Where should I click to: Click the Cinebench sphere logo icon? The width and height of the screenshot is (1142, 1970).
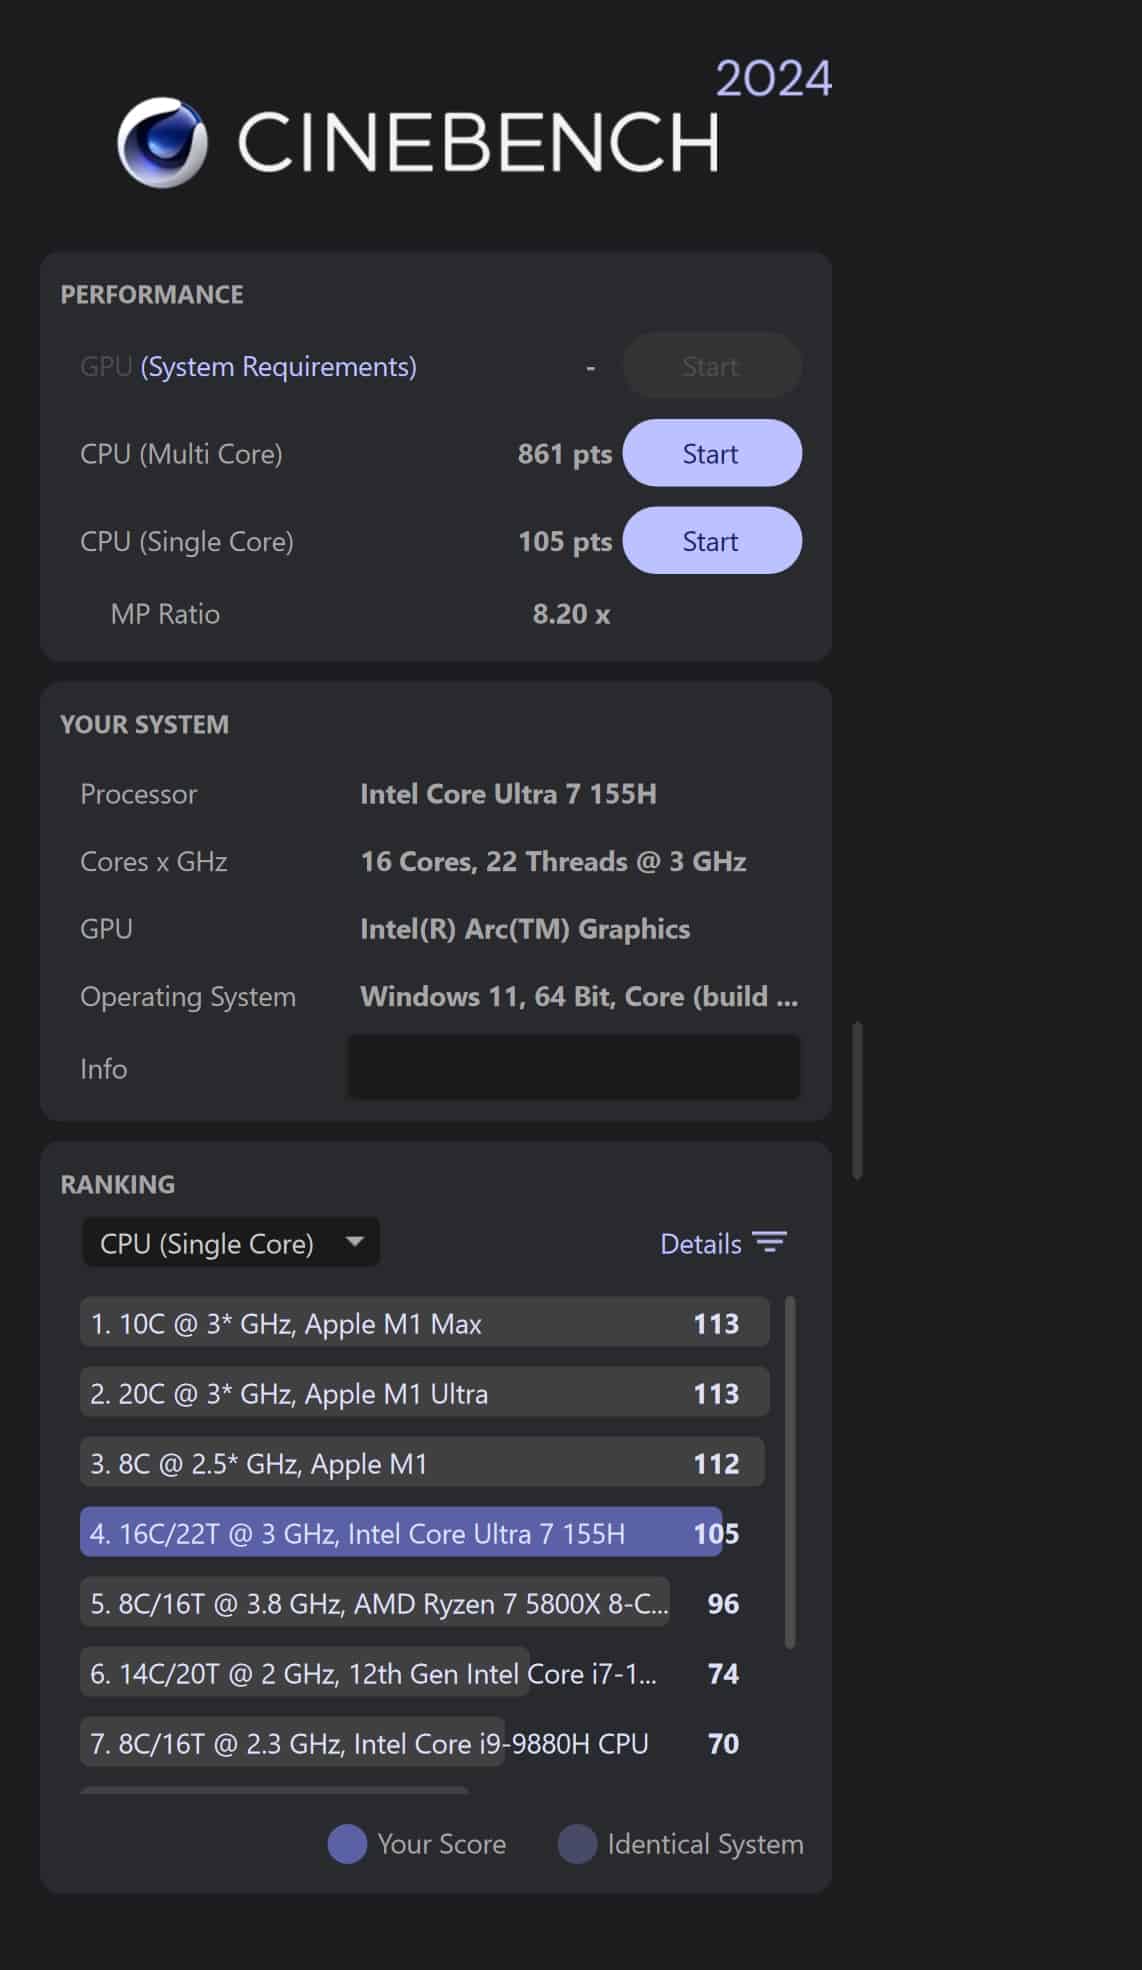coord(162,143)
